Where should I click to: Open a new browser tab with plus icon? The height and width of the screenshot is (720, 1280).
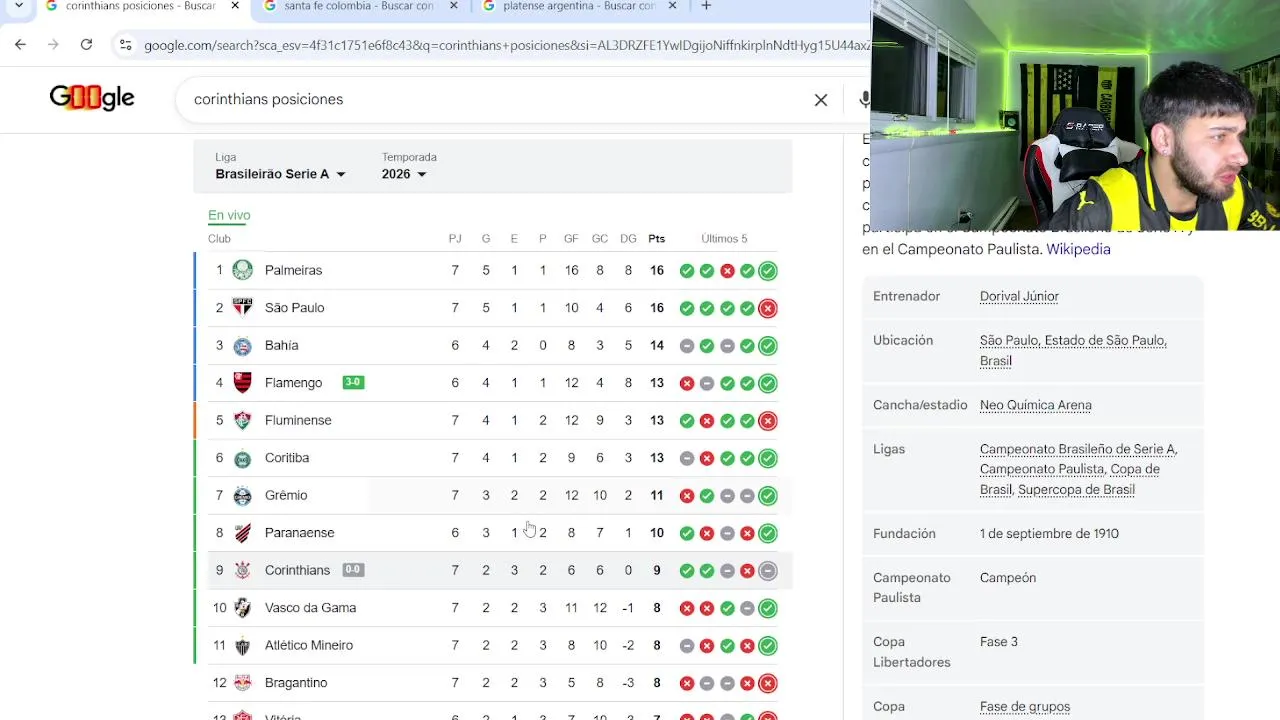[x=706, y=6]
